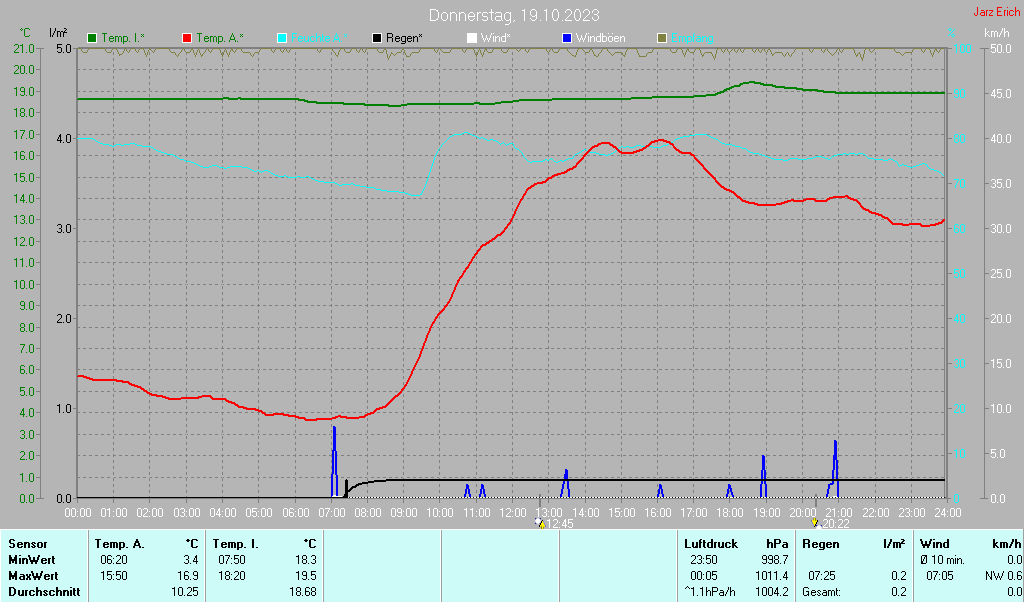Screen dimensions: 1024x602
Task: Click the blue Windböen legend square
Action: tap(567, 38)
